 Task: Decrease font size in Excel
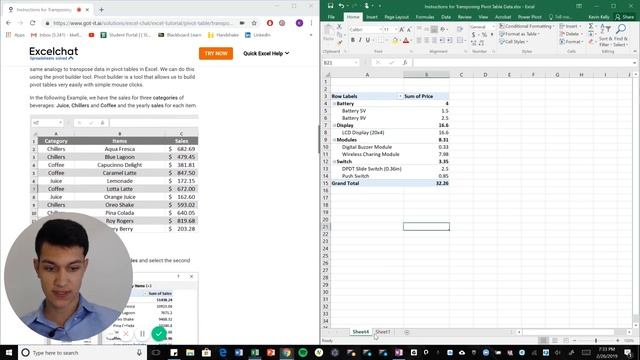click(409, 29)
